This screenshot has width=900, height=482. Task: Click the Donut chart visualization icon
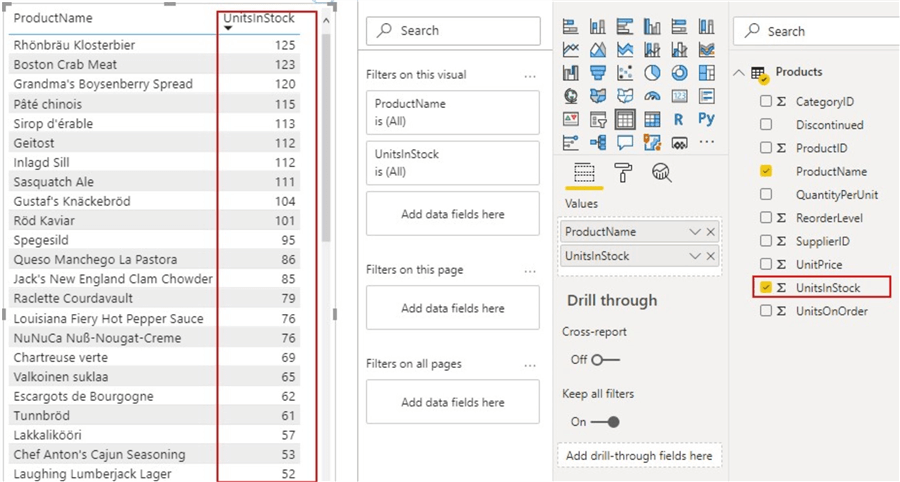679,73
